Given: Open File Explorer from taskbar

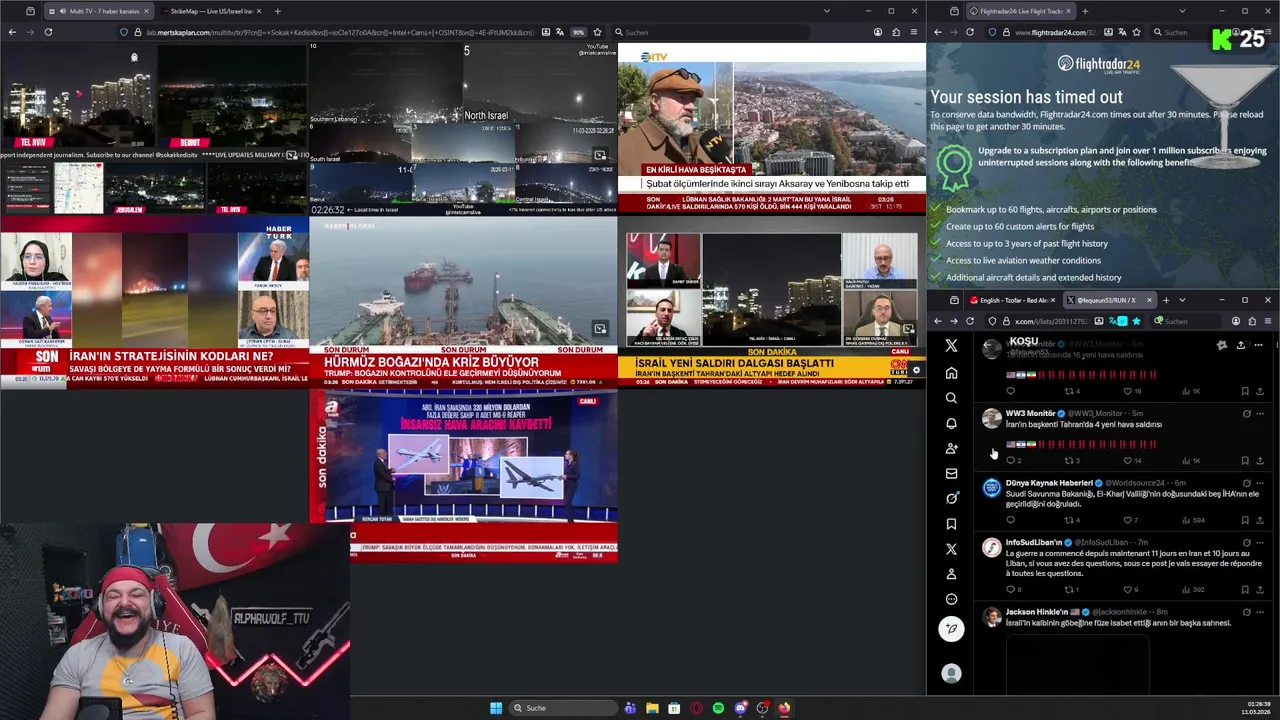Looking at the screenshot, I should coord(652,708).
